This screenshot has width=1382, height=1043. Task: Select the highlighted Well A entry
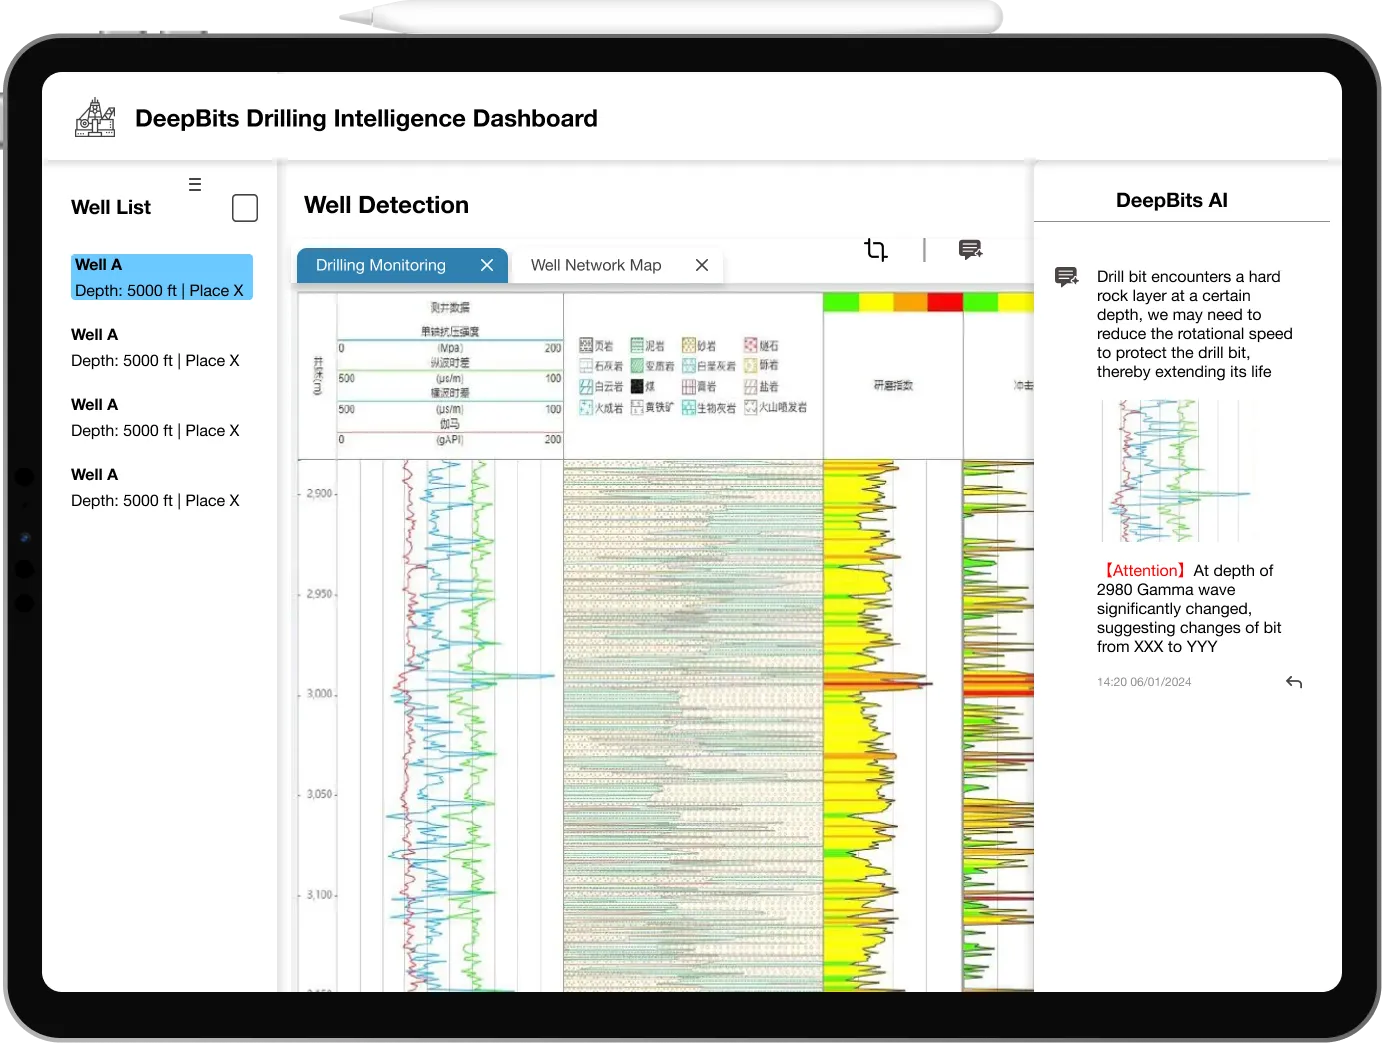pos(162,277)
